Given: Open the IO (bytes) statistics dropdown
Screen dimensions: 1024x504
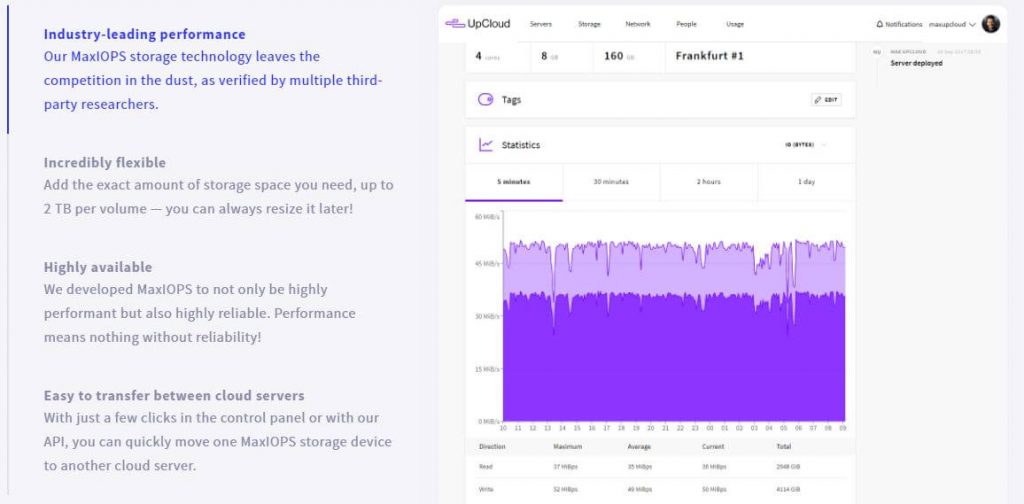Looking at the screenshot, I should [805, 145].
